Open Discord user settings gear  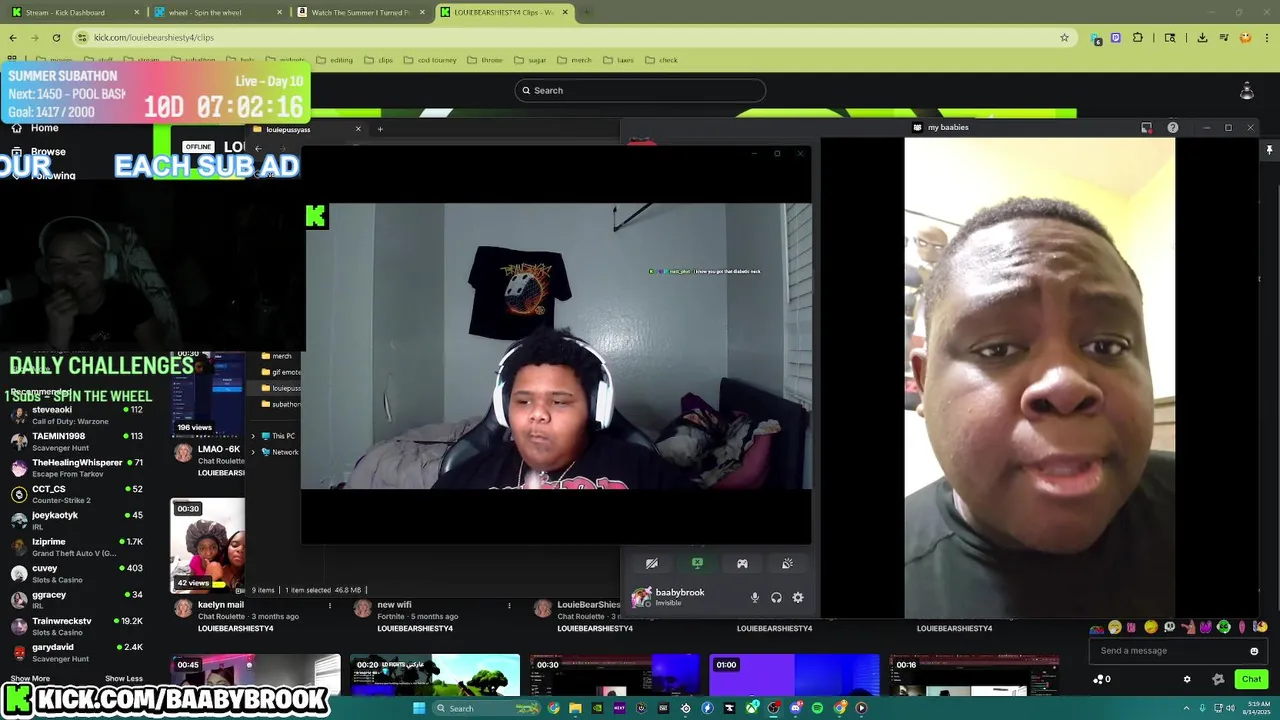[x=798, y=598]
